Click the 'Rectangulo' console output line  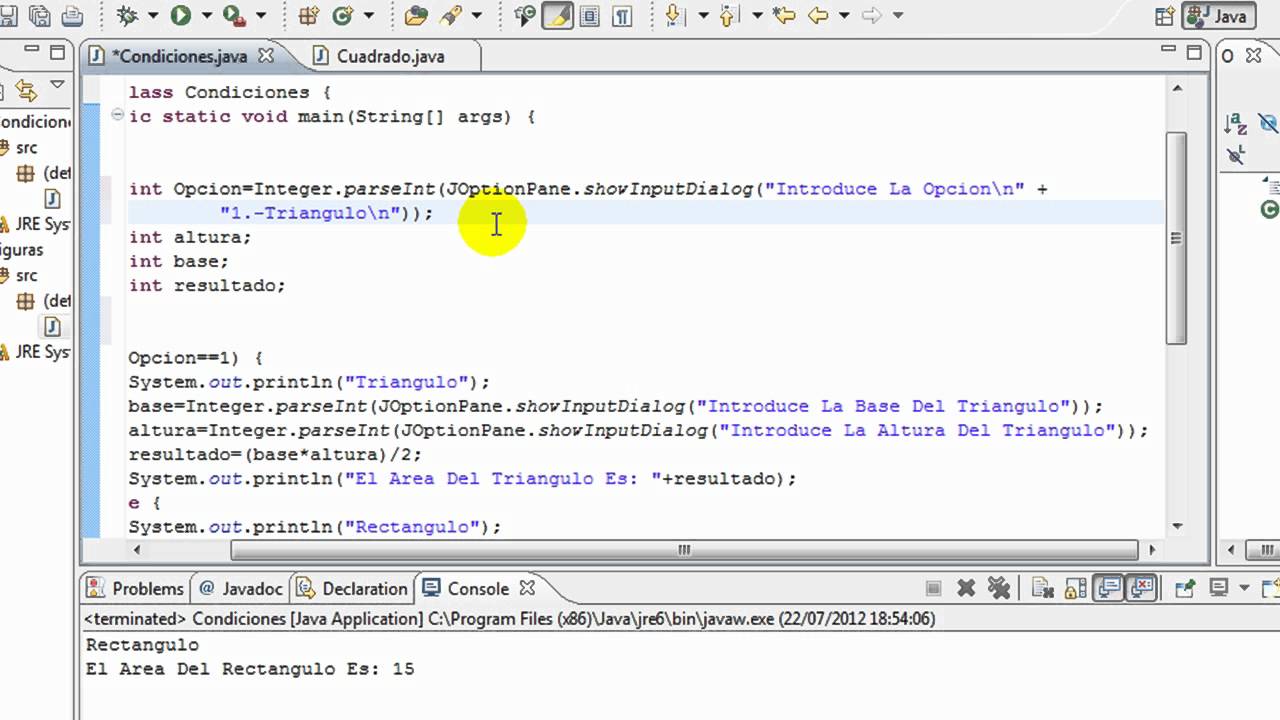point(142,645)
